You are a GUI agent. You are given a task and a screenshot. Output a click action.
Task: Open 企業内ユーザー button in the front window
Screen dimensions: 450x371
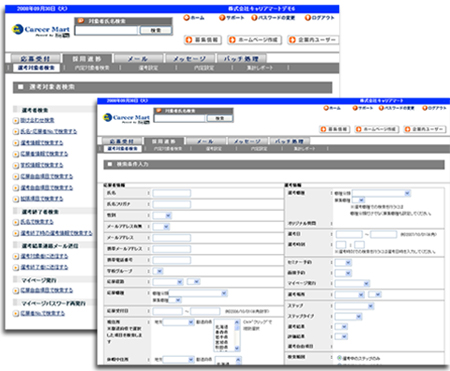(x=425, y=129)
